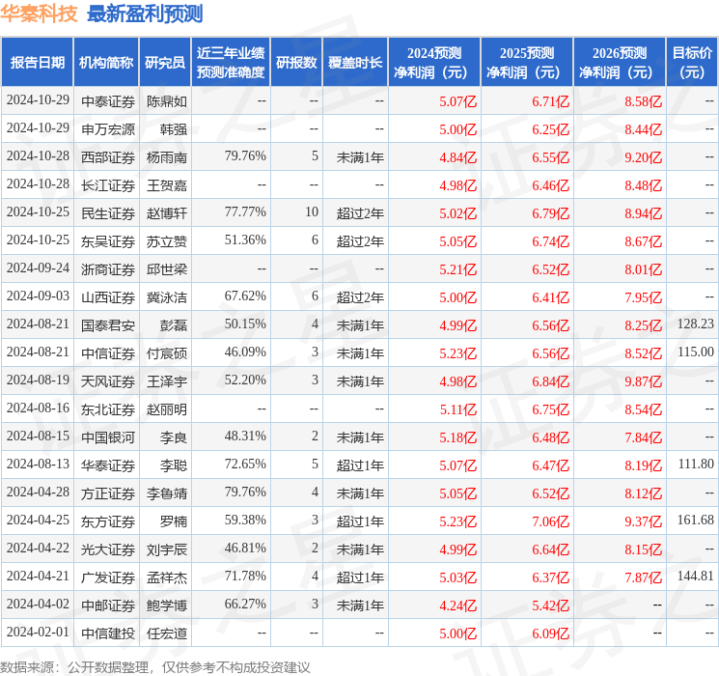Select the 浙商证券 institution cell
This screenshot has height=676, width=719.
[x=108, y=269]
